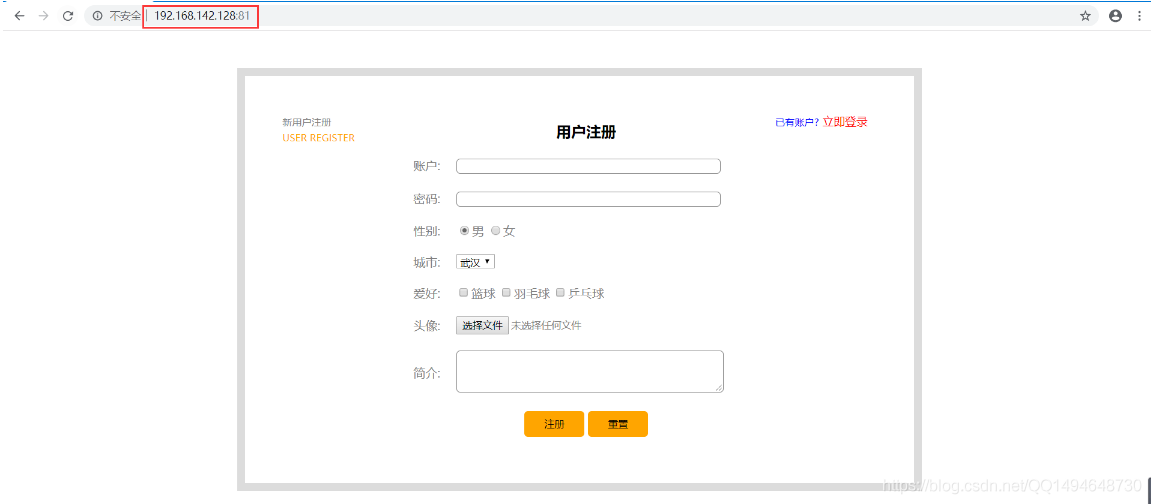Select the 男 gender radio button
This screenshot has width=1151, height=504.
[465, 231]
